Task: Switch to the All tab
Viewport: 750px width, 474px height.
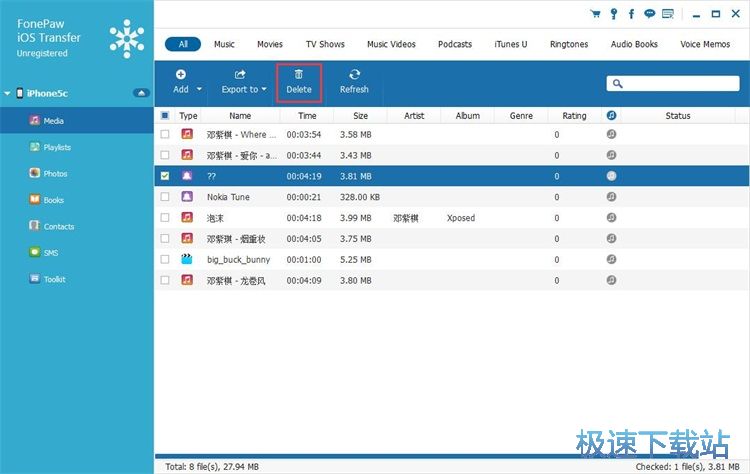Action: coord(183,44)
